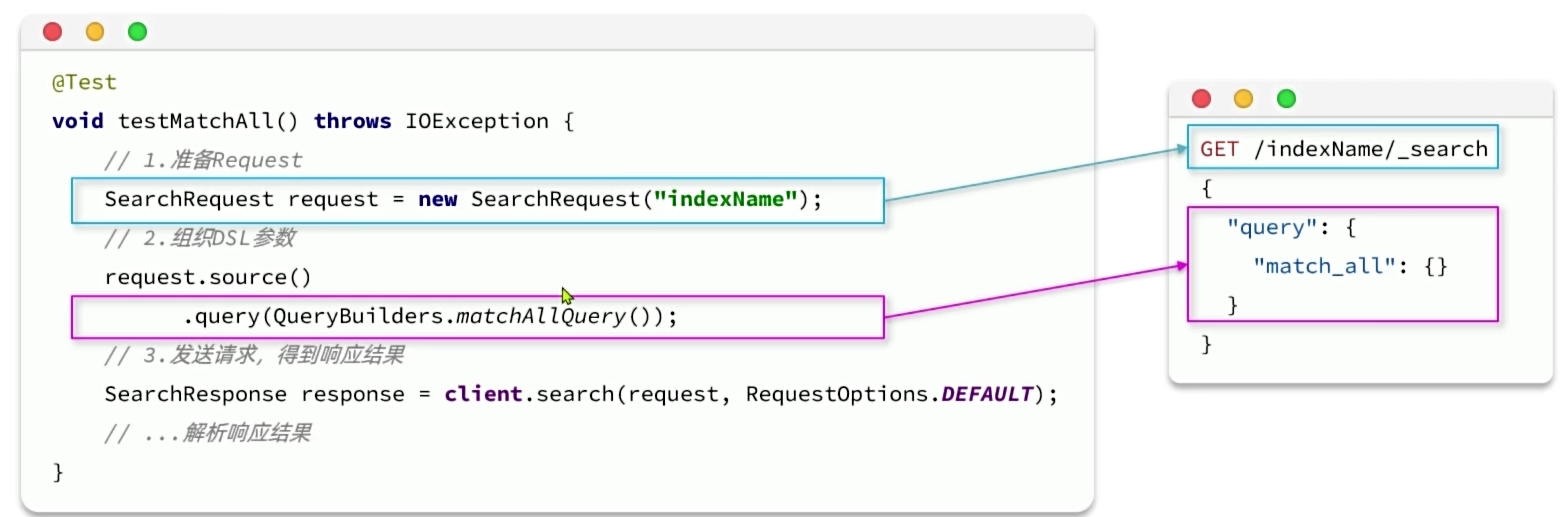Click the "// 3.发送请求" comment line

(x=253, y=355)
